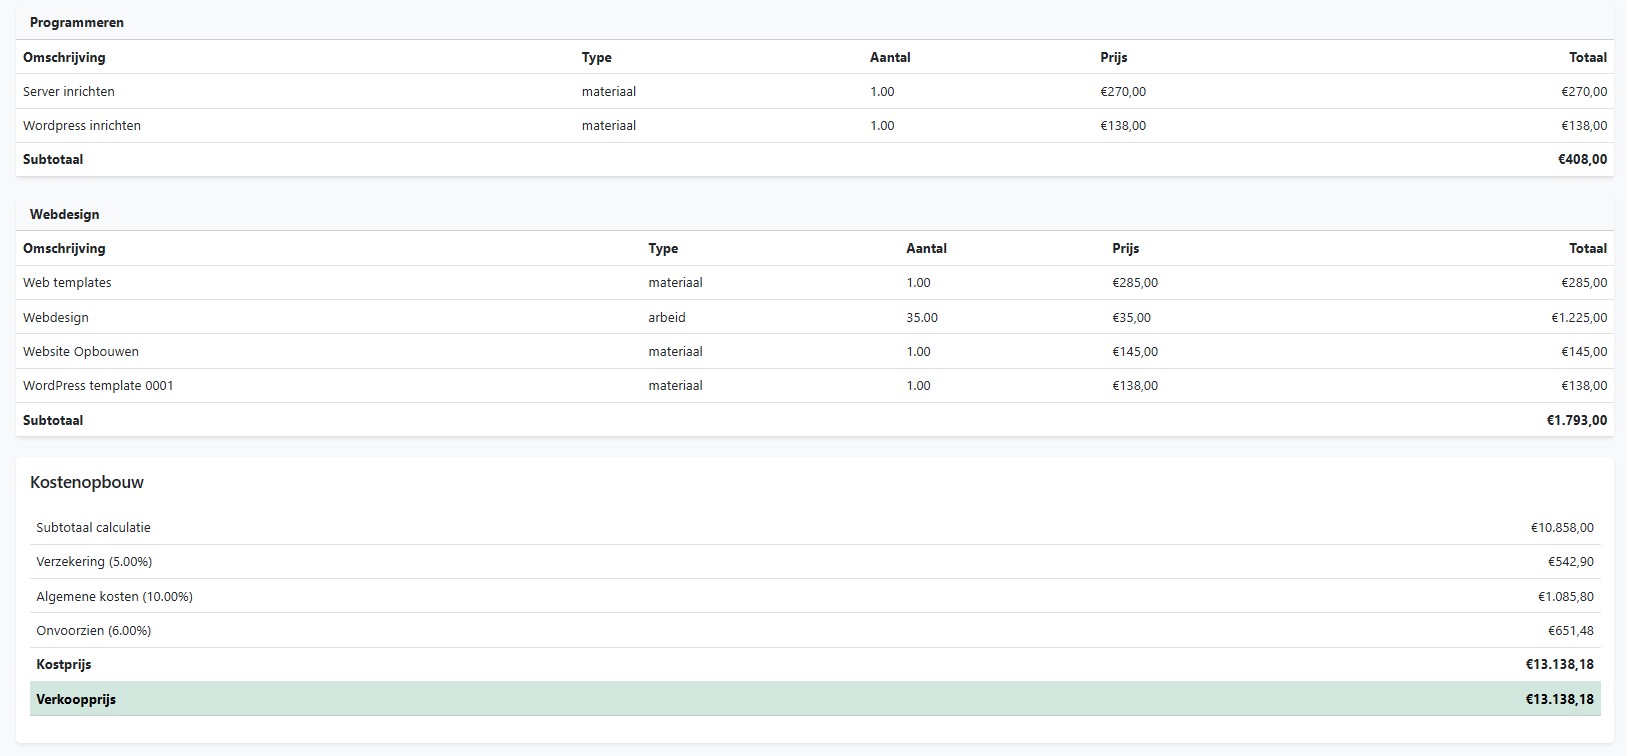Click the Type header in the Programmeren table
Screen dimensions: 1626x756
point(596,57)
